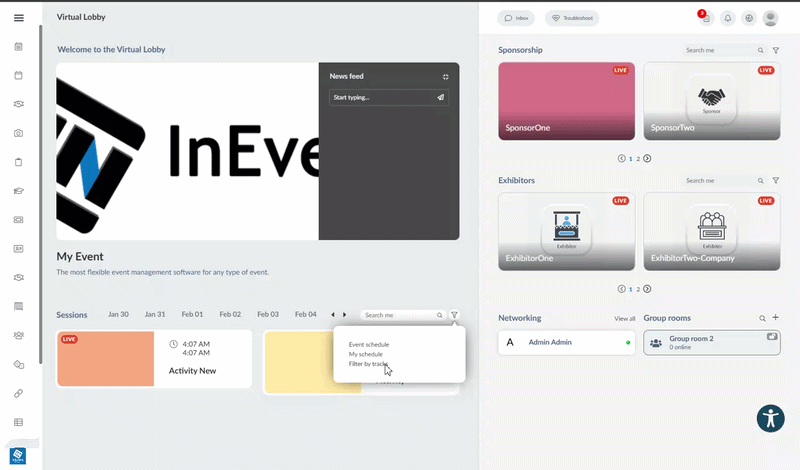Go to the next session dates
The width and height of the screenshot is (800, 470).
pos(344,315)
